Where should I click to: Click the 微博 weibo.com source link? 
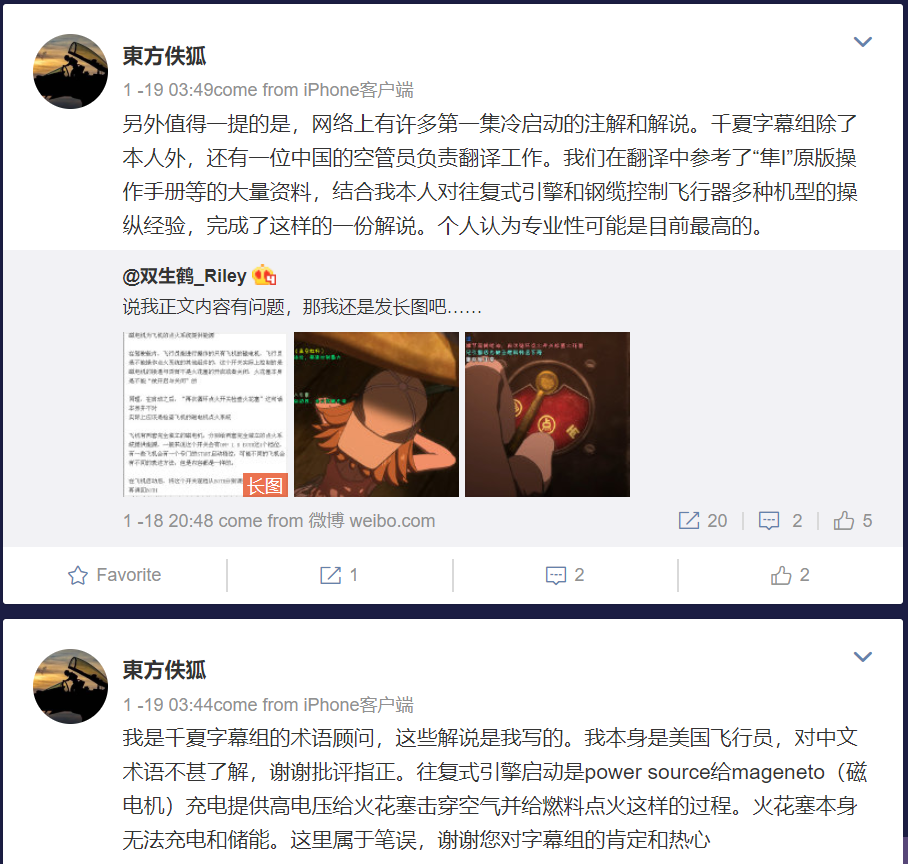pos(371,521)
